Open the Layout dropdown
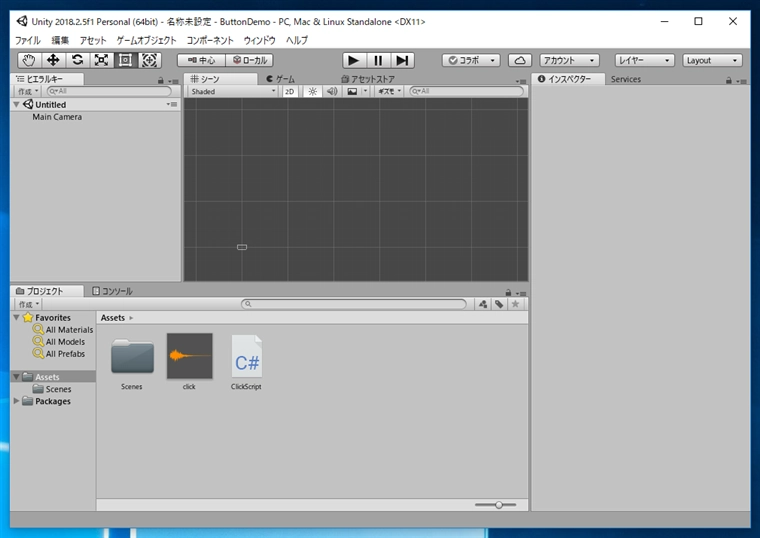The width and height of the screenshot is (760, 538). (x=712, y=60)
